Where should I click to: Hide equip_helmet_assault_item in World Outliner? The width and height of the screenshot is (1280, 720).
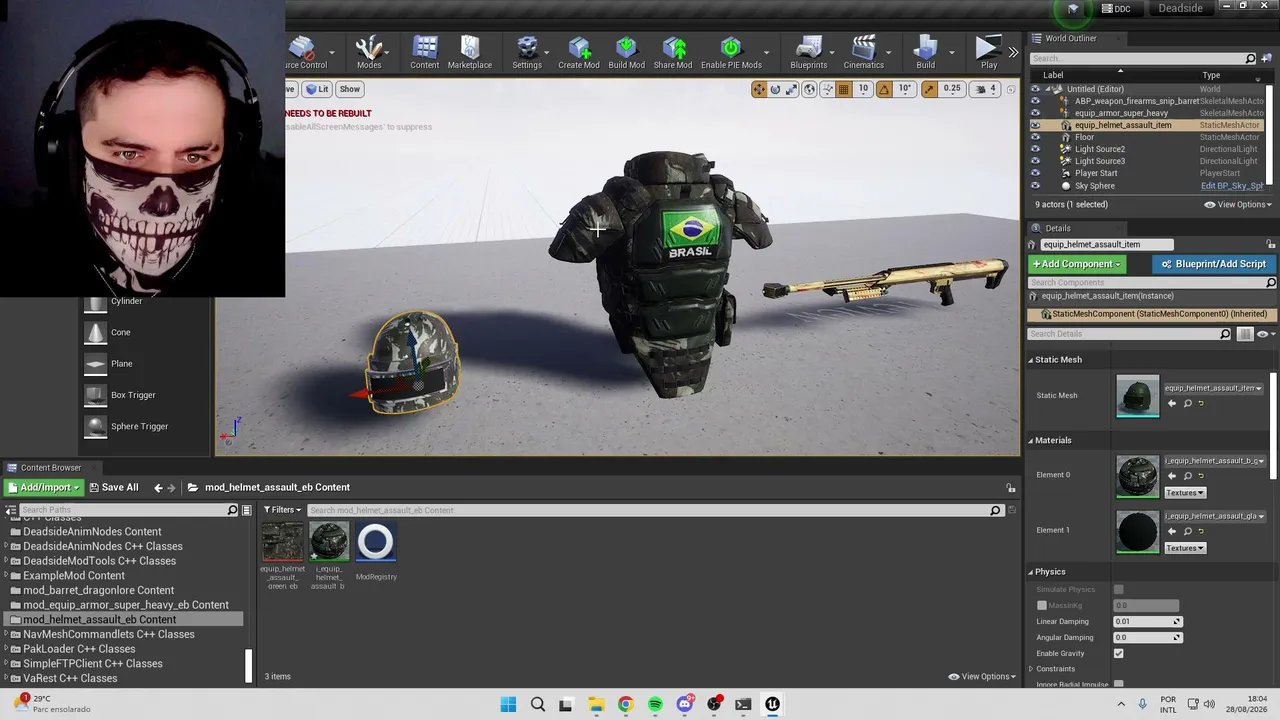tap(1035, 125)
